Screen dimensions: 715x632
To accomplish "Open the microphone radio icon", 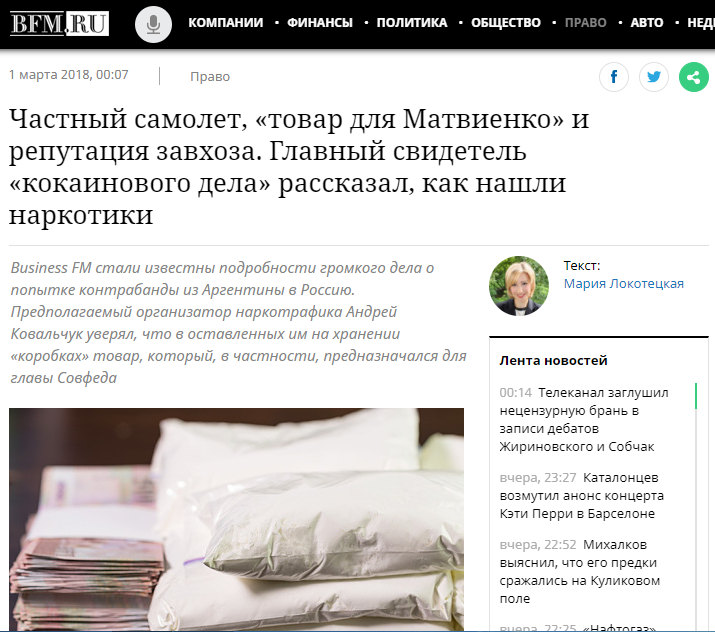I will point(153,24).
